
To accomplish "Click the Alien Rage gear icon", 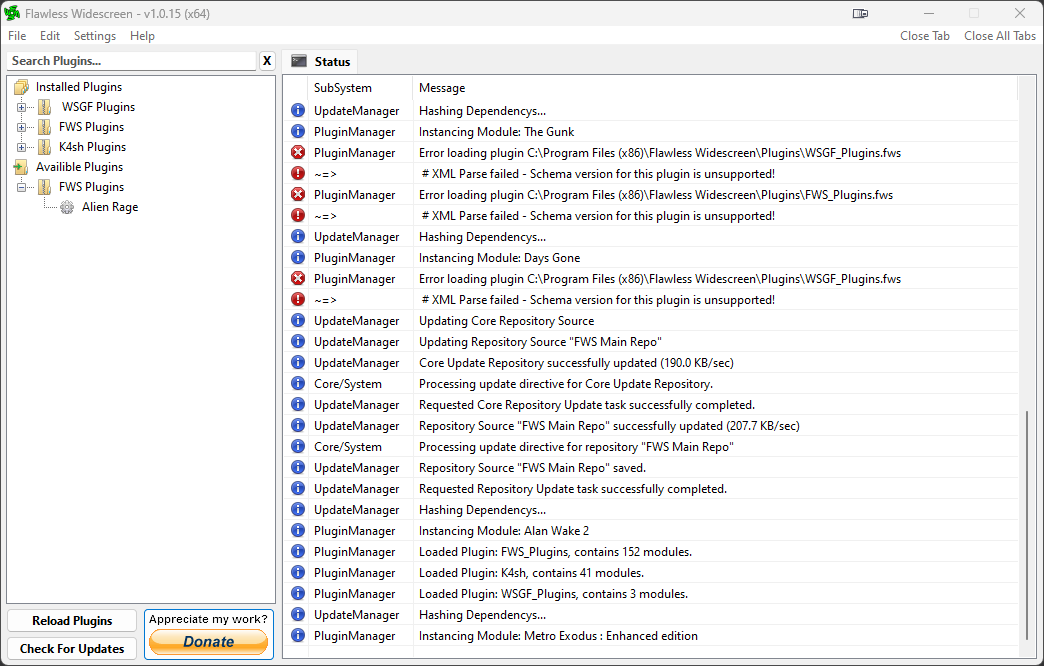I will (x=67, y=207).
